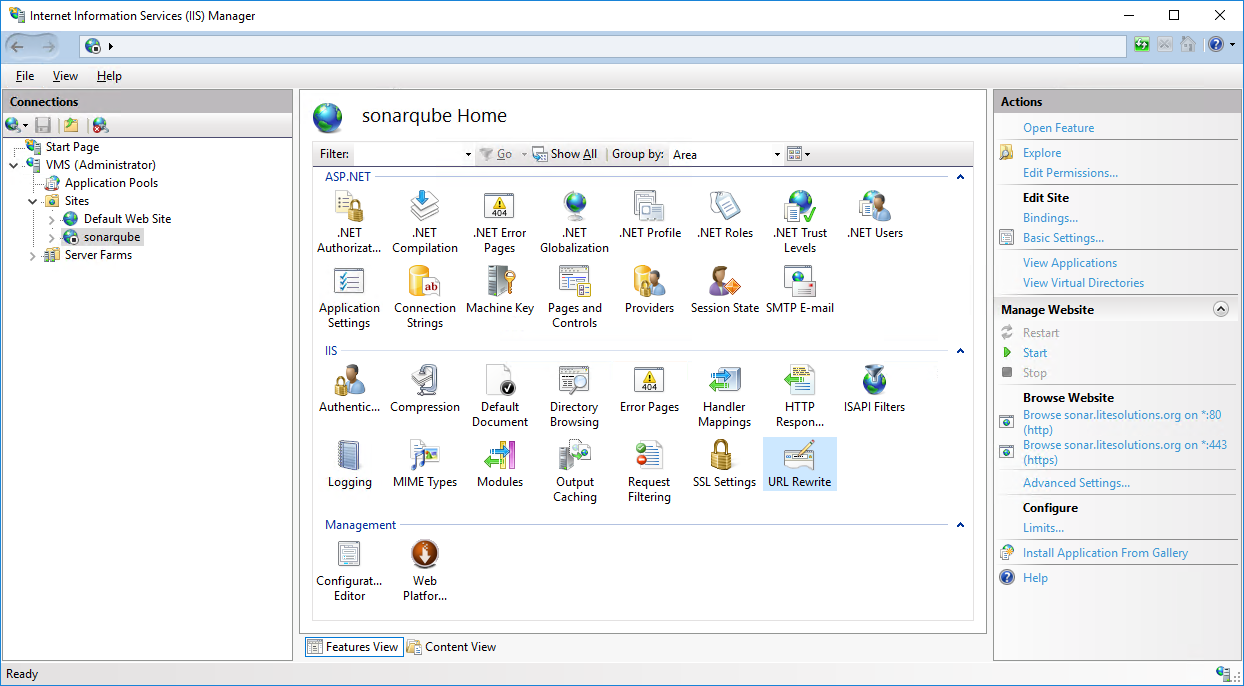Screen dimensions: 1244x686
Task: Select the .NET Roles icon
Action: (x=725, y=215)
